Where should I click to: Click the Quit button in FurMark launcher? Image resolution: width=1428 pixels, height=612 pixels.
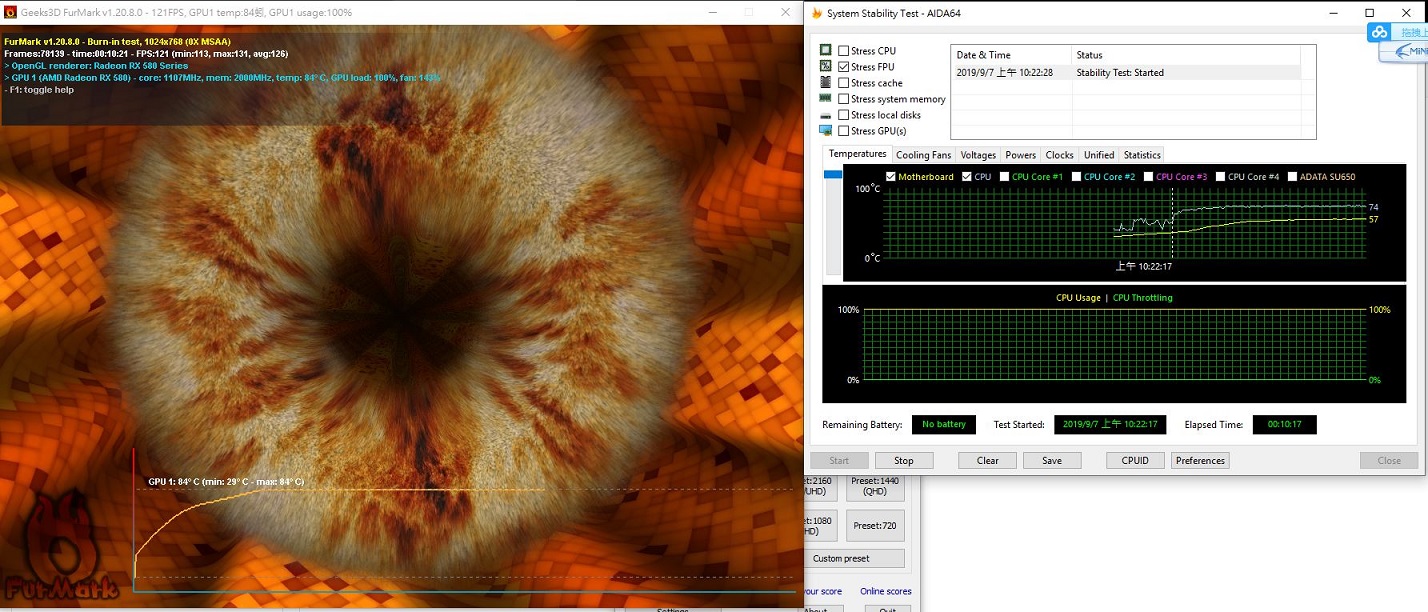[887, 609]
